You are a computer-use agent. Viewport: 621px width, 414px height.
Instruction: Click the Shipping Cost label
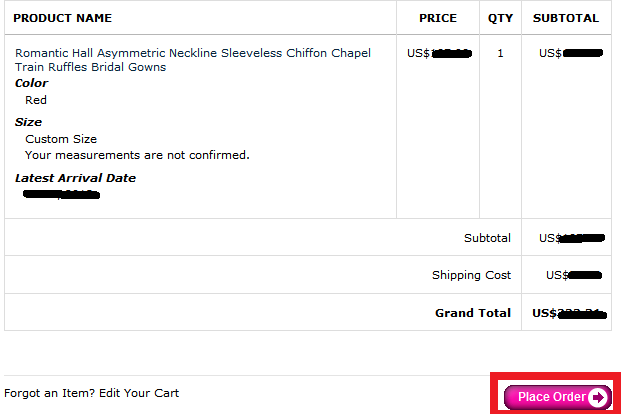(471, 275)
